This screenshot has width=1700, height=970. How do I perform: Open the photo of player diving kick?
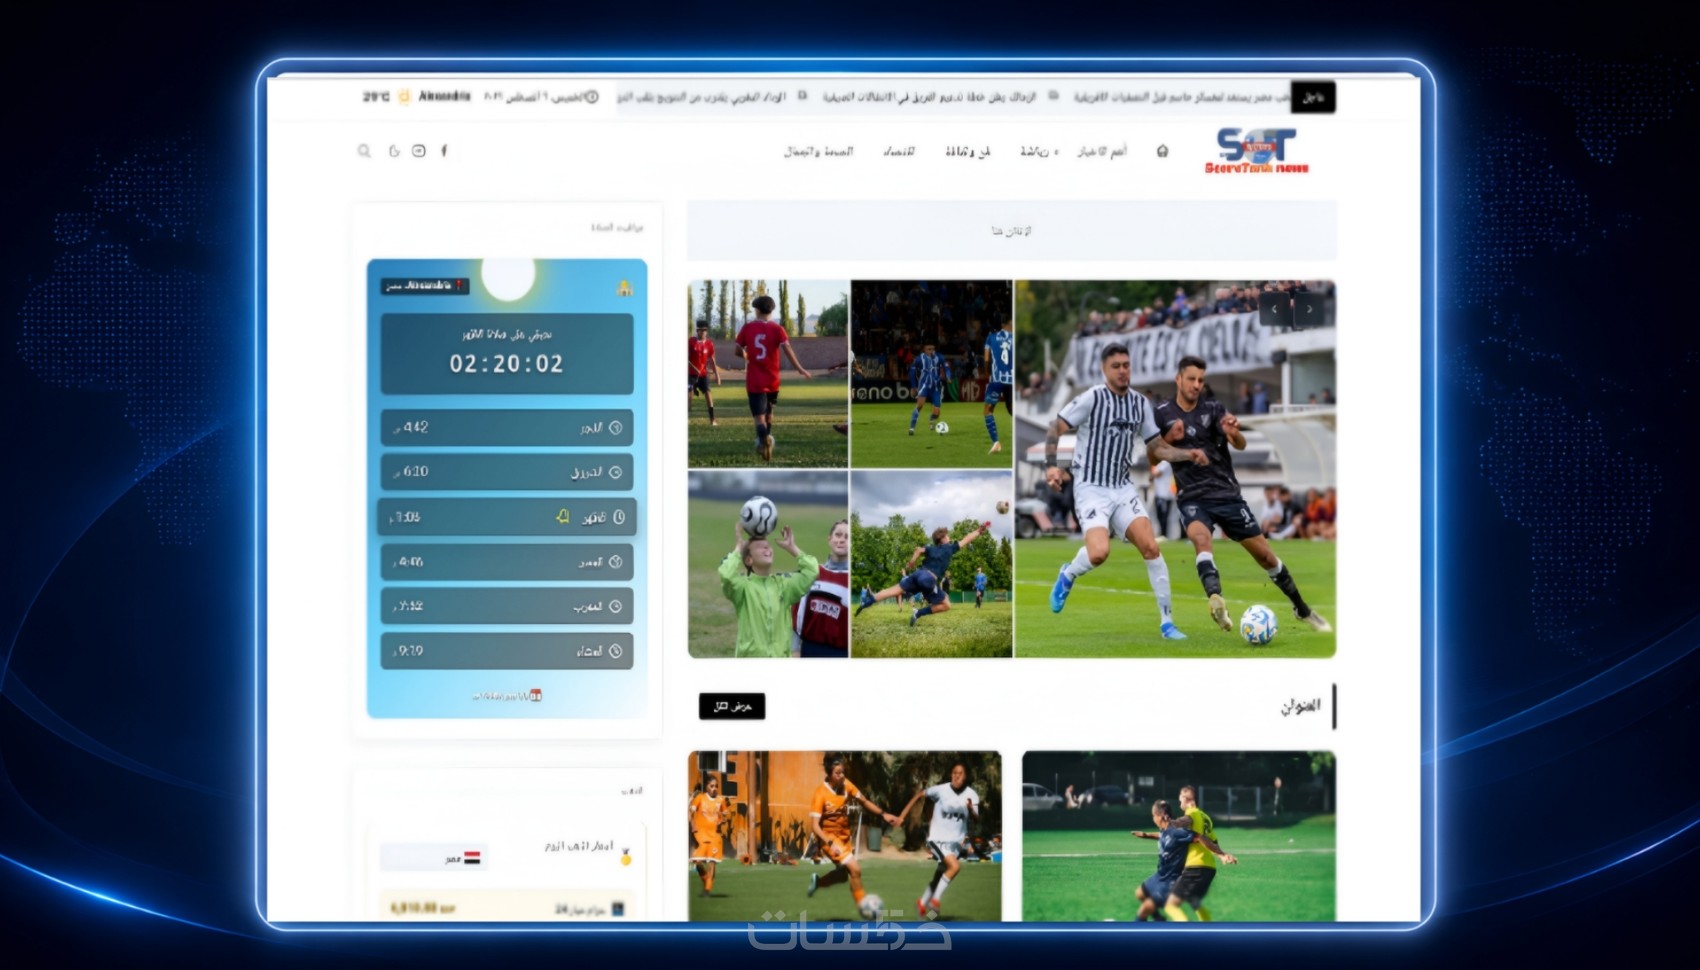[931, 565]
